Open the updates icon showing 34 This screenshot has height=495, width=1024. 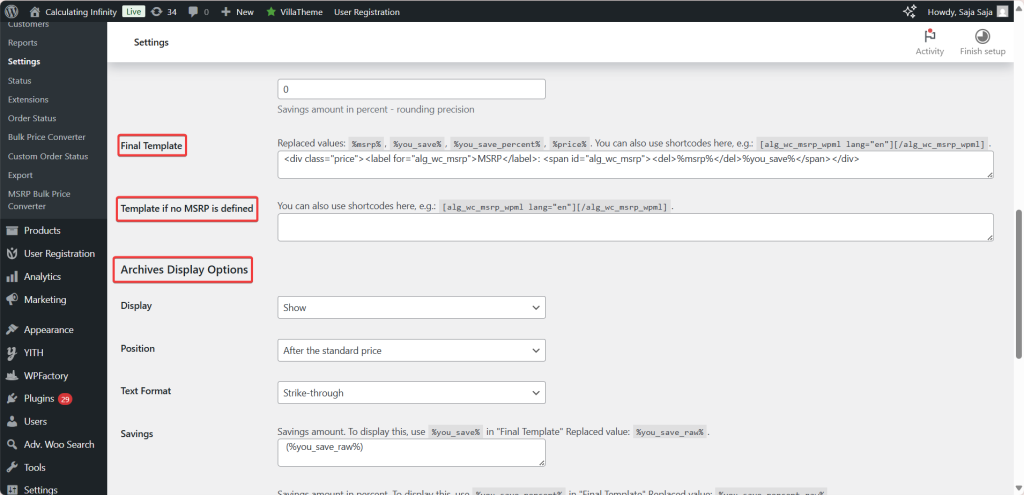[163, 12]
